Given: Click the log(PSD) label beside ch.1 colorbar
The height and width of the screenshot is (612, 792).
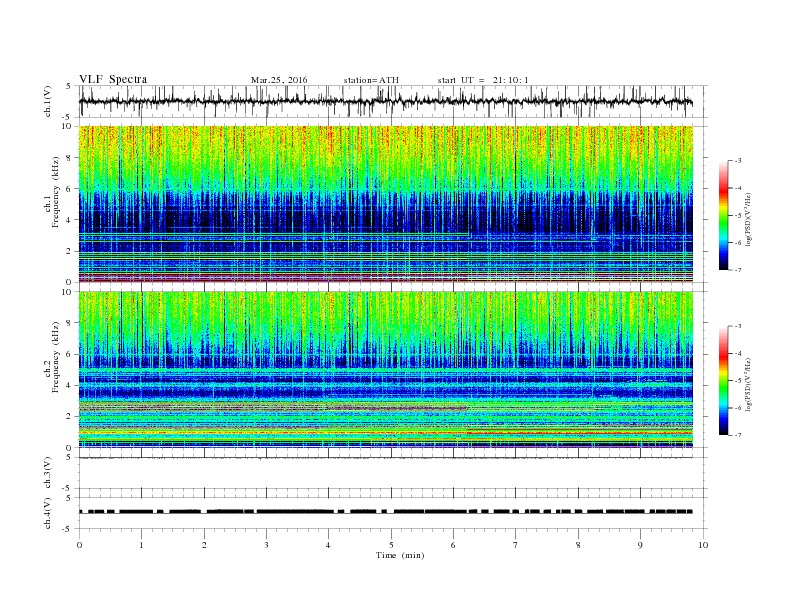Looking at the screenshot, I should coord(748,219).
